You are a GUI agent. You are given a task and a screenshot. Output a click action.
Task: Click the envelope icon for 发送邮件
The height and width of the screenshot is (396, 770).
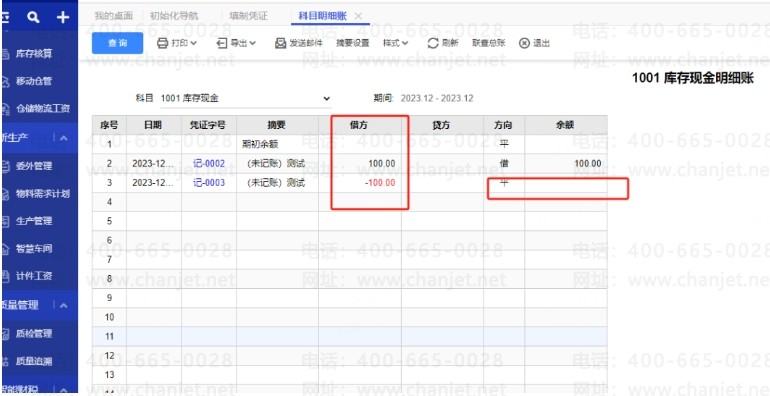(280, 43)
